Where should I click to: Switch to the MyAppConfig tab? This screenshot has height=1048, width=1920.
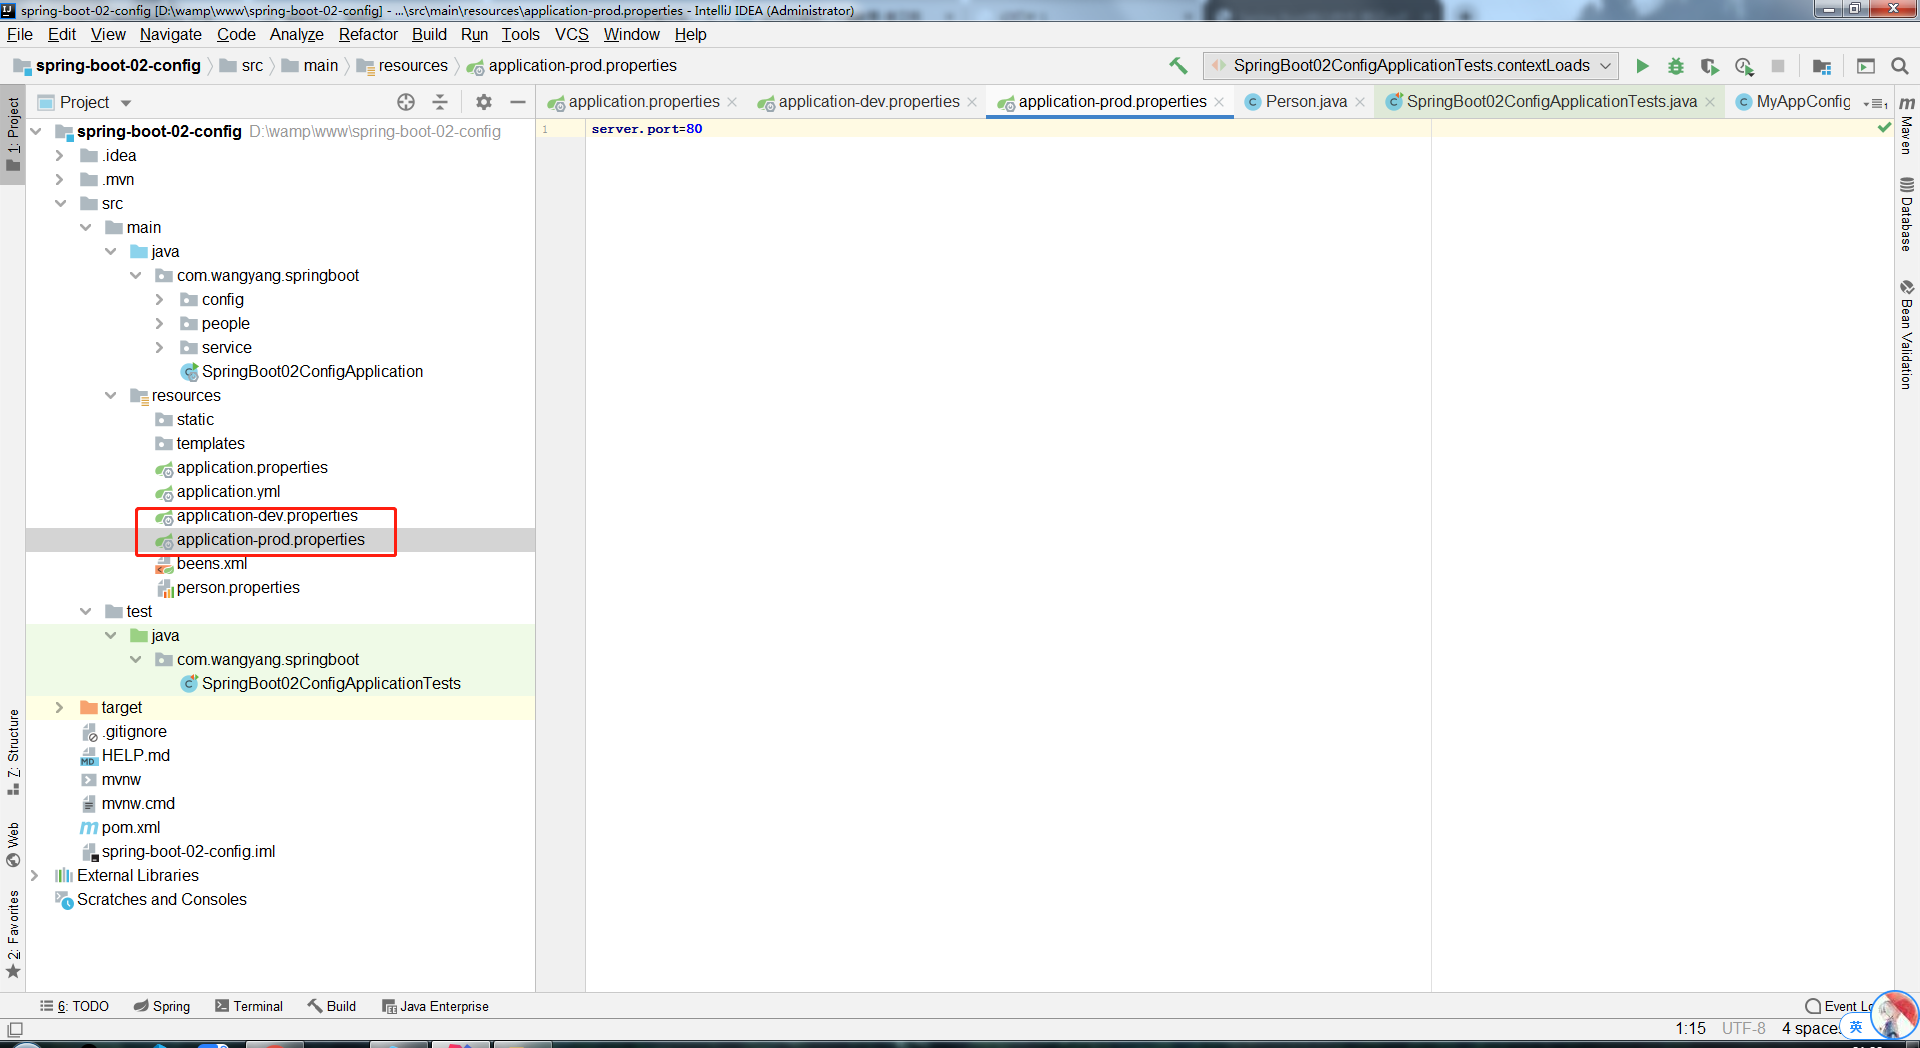point(1794,102)
